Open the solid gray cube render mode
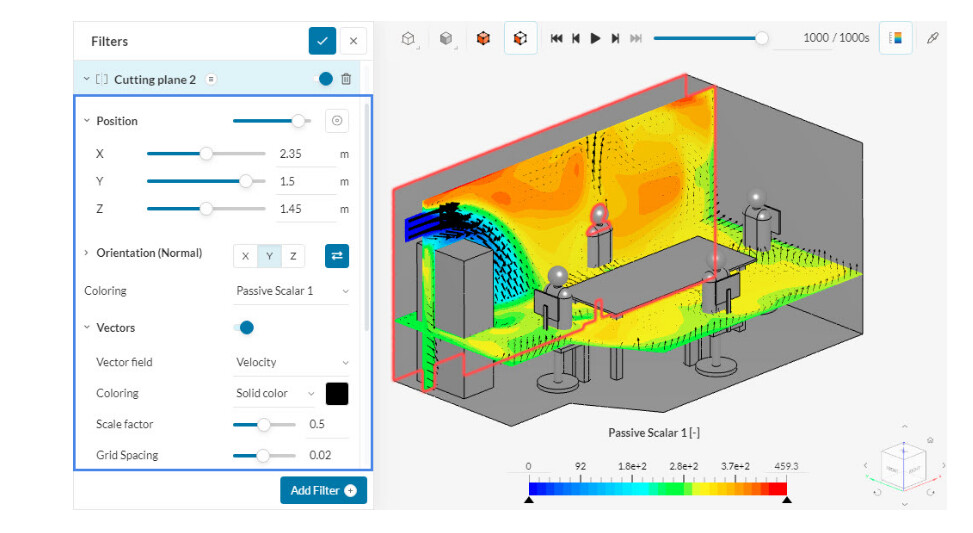973x533 pixels. [446, 38]
